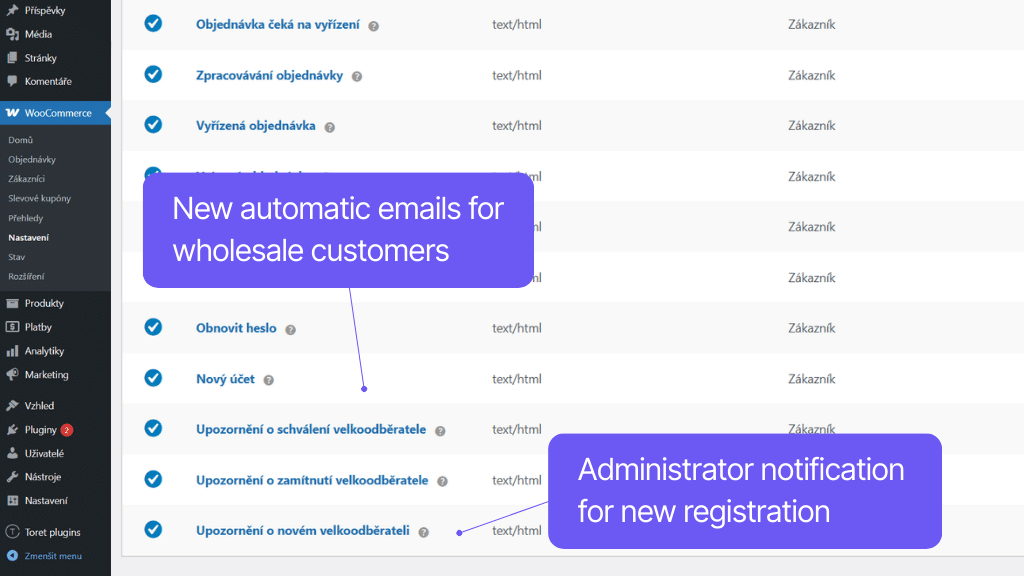Click the Příspěvky pin icon in sidebar

coord(12,10)
